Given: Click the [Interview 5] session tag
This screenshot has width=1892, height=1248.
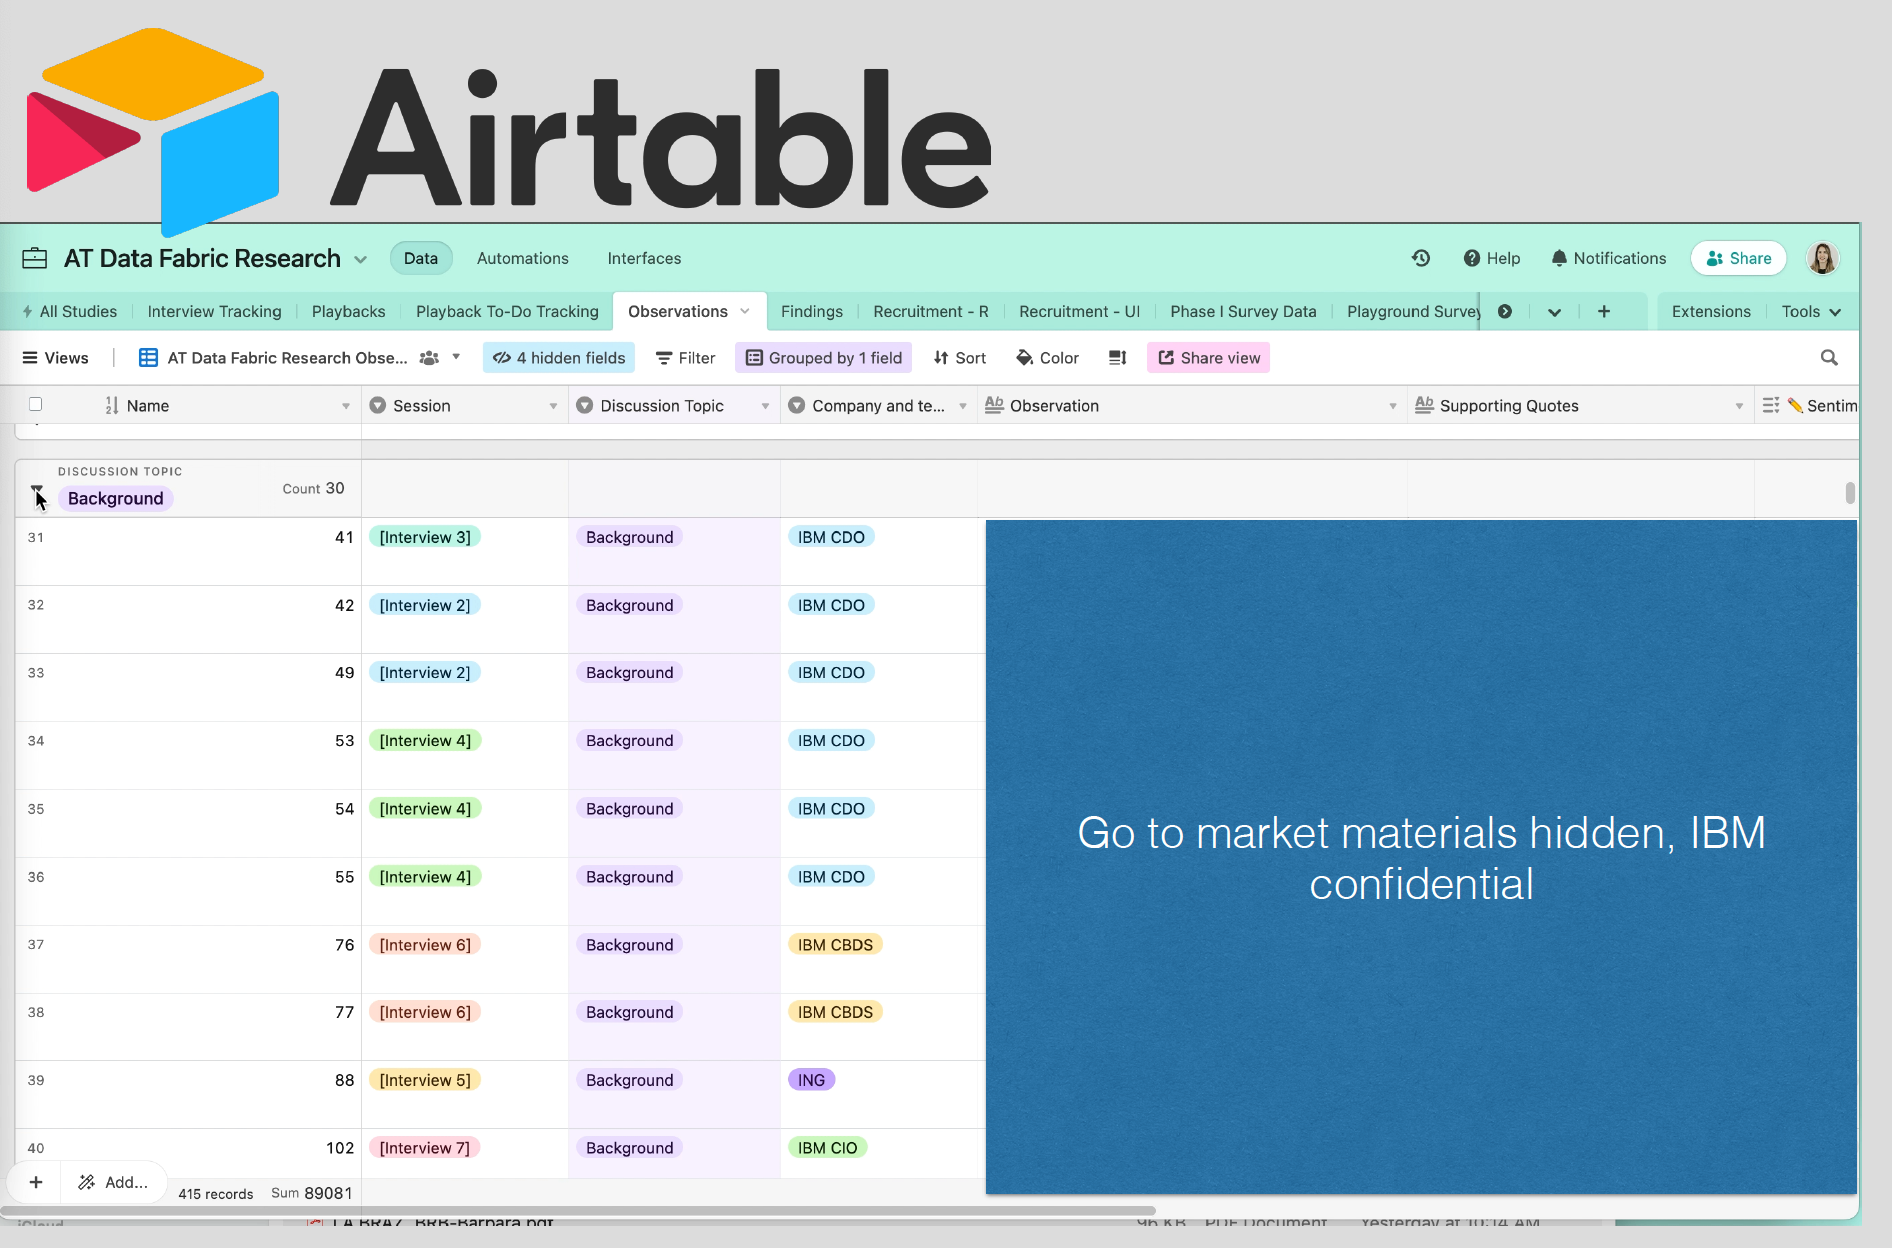Looking at the screenshot, I should (425, 1080).
